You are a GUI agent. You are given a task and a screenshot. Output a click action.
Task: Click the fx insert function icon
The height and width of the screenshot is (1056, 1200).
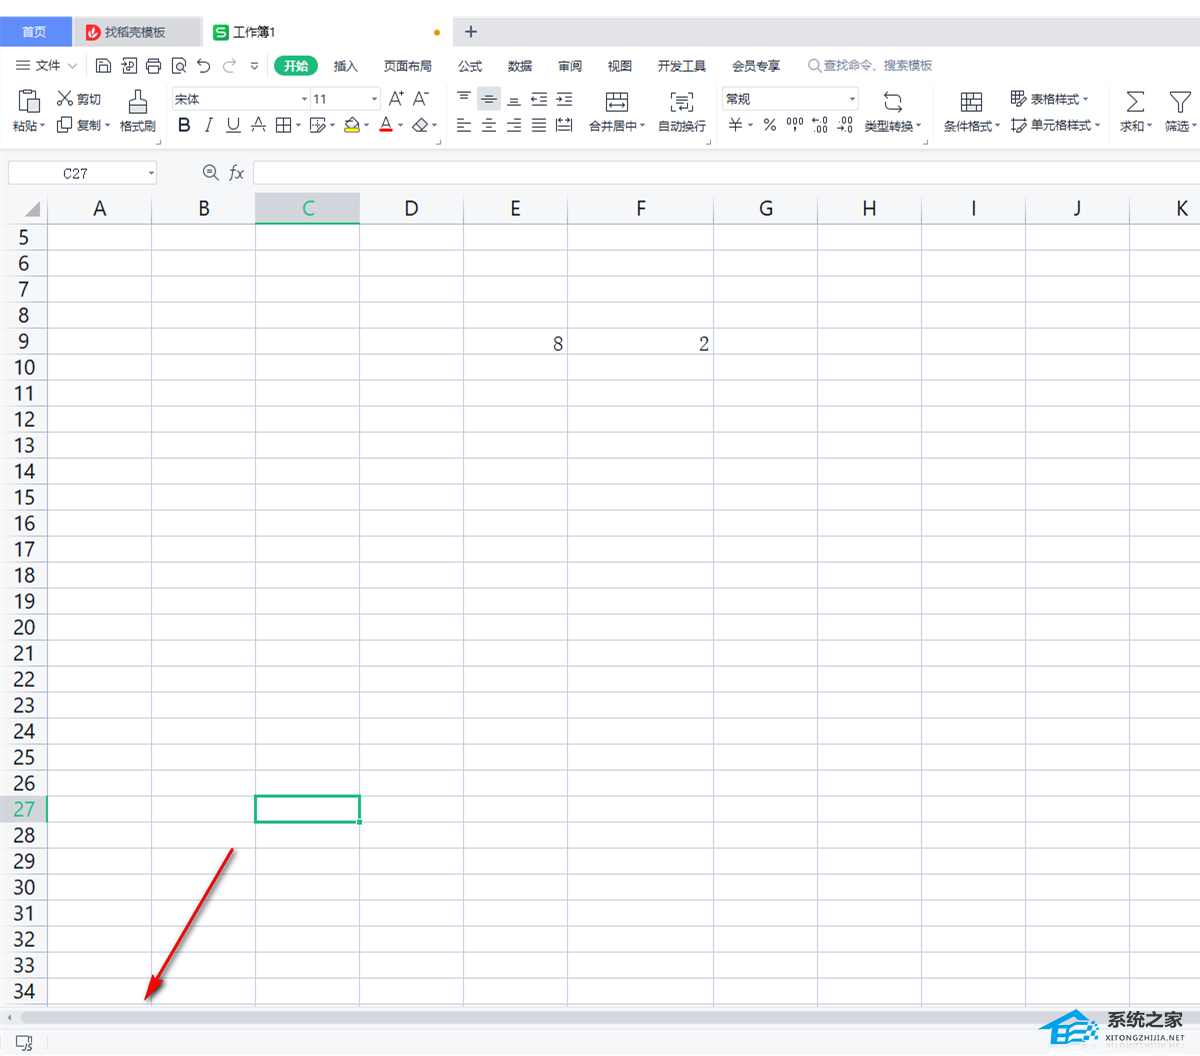[x=237, y=173]
